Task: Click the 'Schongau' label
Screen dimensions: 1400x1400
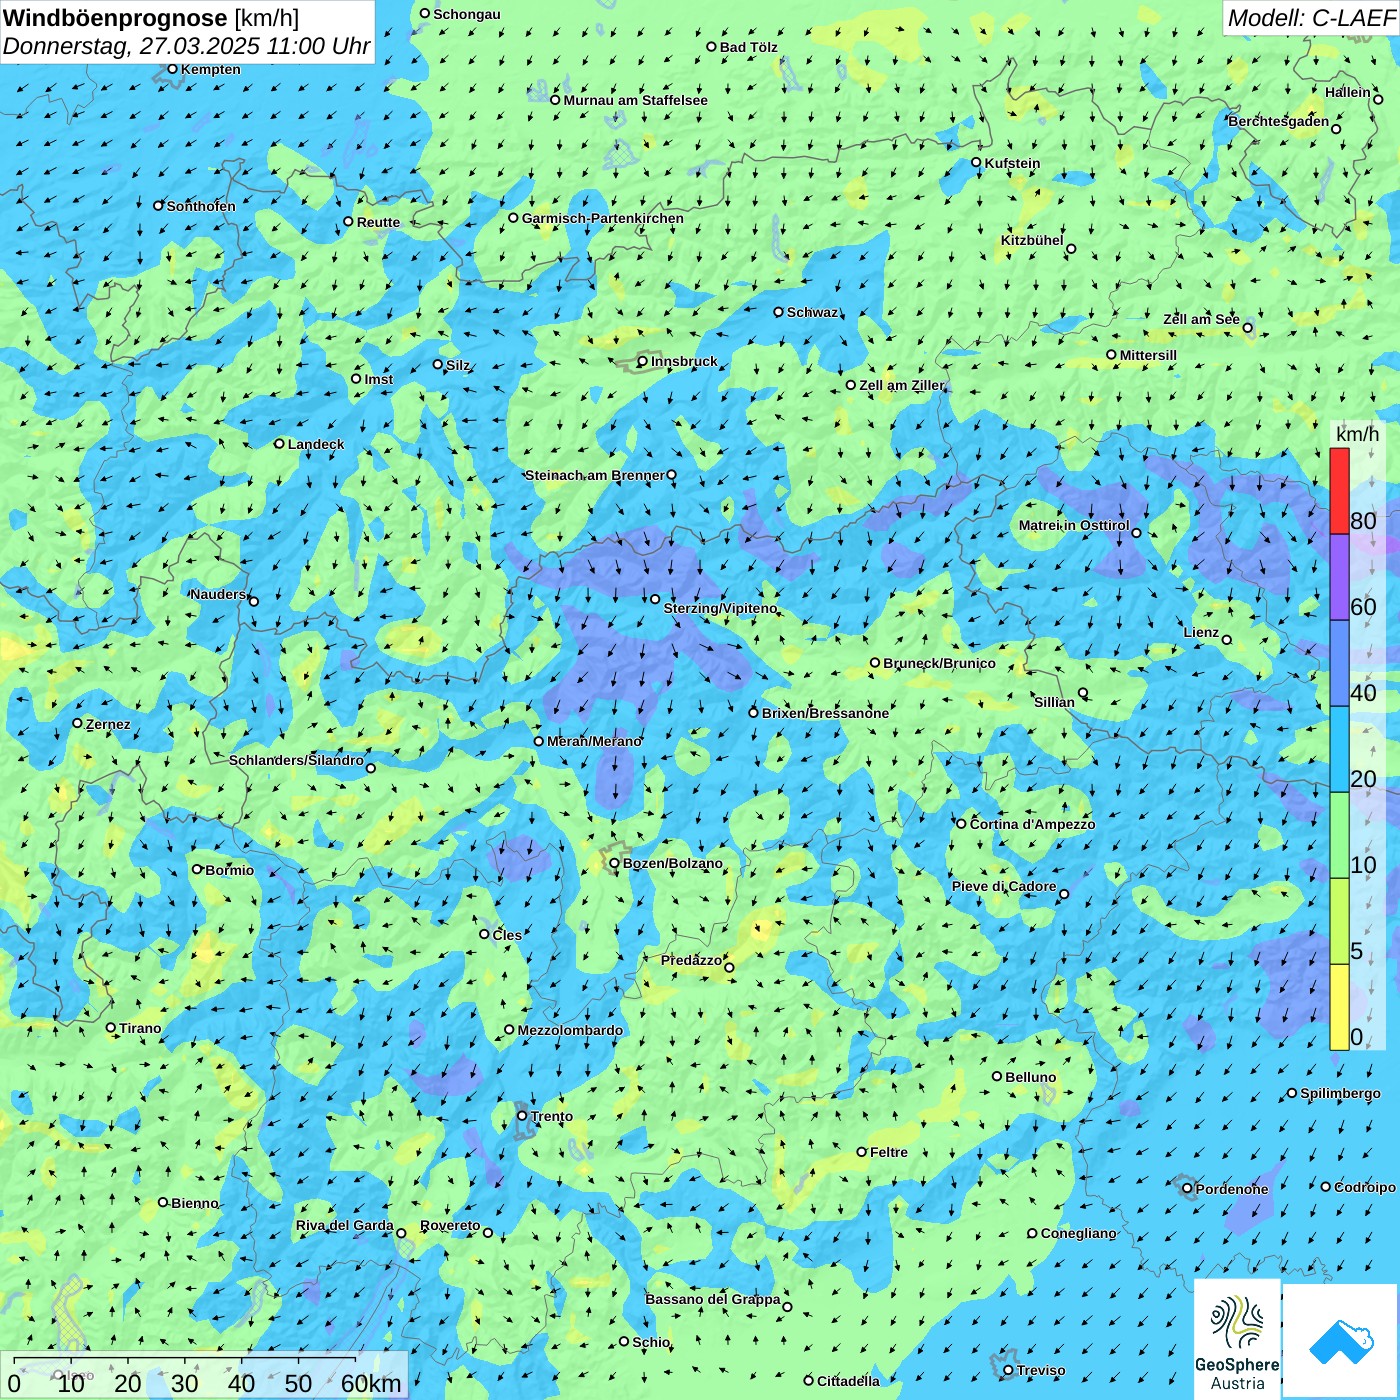Action: [x=466, y=14]
